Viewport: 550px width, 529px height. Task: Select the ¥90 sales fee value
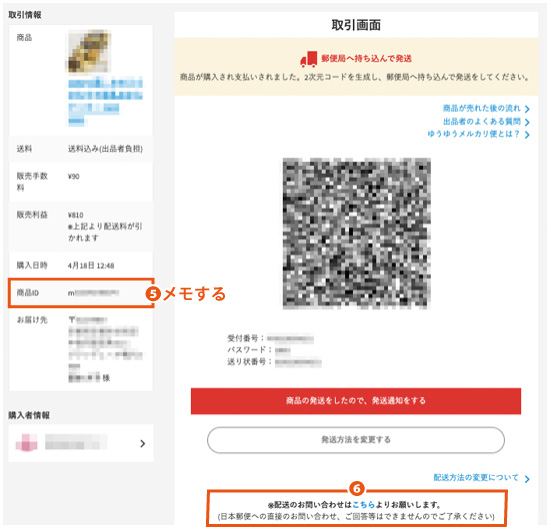click(x=74, y=176)
